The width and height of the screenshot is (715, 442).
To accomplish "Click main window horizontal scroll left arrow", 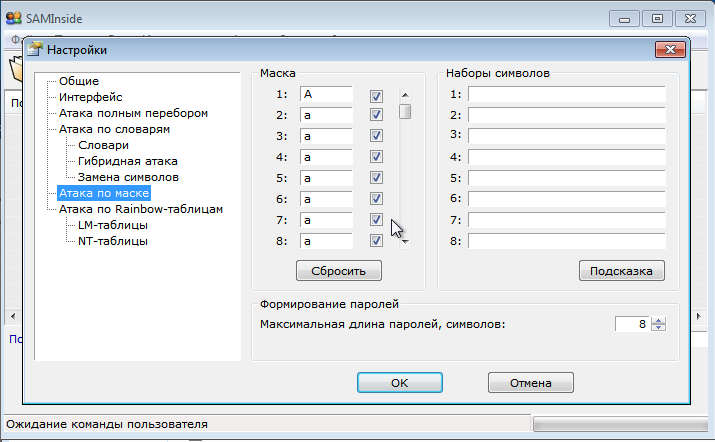I will [x=13, y=316].
